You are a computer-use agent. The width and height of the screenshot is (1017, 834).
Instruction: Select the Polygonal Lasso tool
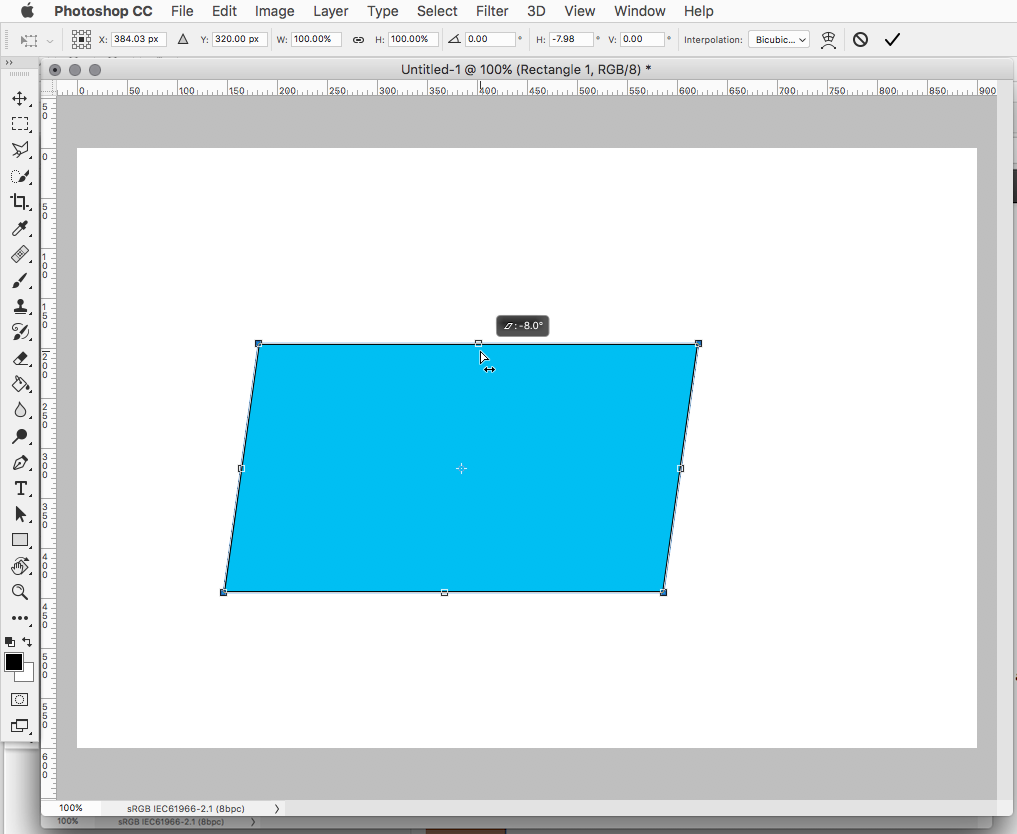(19, 150)
